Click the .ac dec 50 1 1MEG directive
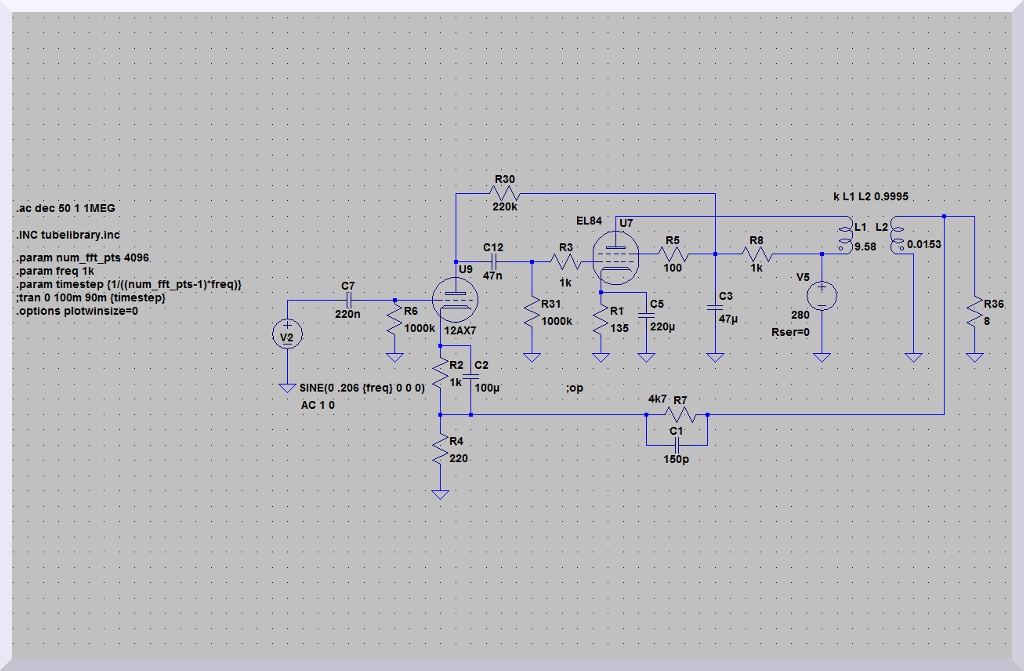Viewport: 1024px width, 671px height. pyautogui.click(x=66, y=209)
